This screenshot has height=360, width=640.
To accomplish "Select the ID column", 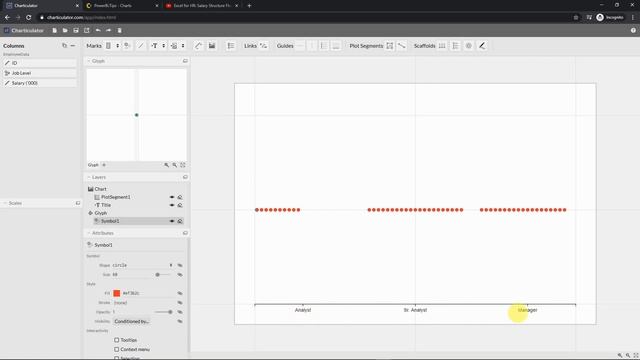I will (x=40, y=63).
